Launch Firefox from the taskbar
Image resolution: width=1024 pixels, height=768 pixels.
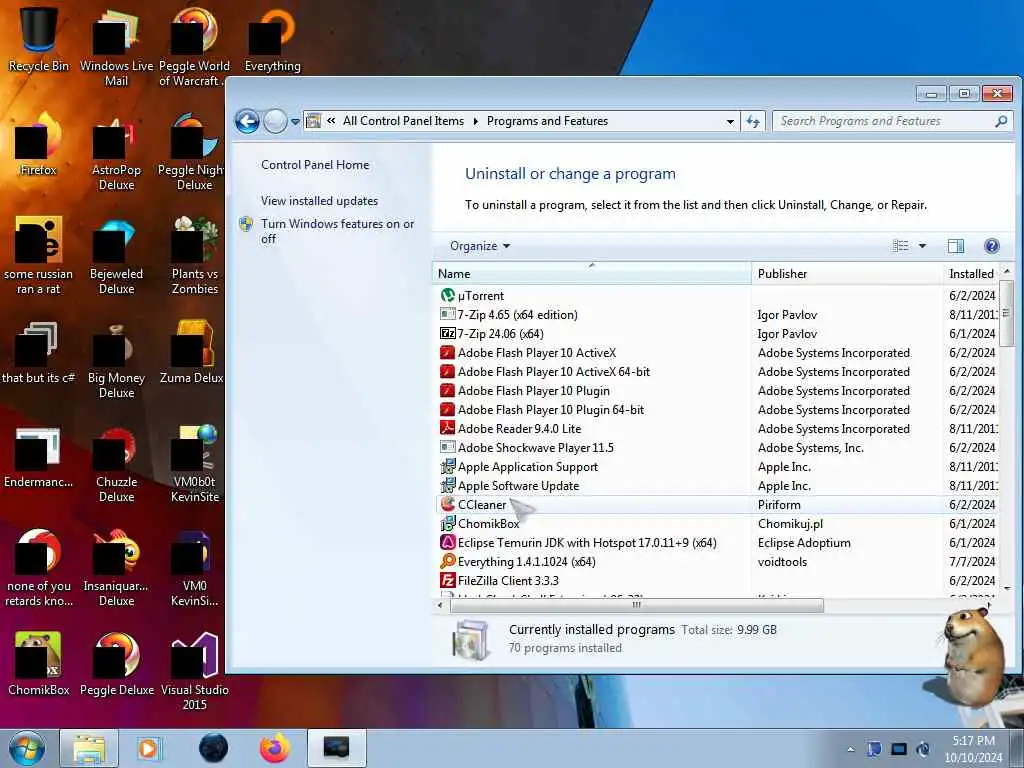tap(275, 748)
